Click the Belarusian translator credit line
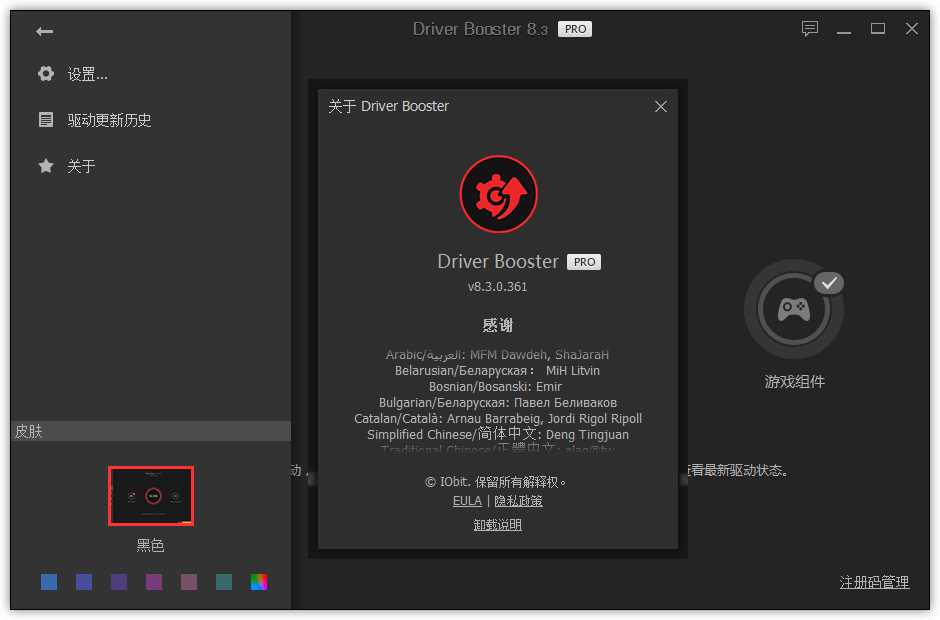This screenshot has width=940, height=620. click(x=497, y=371)
